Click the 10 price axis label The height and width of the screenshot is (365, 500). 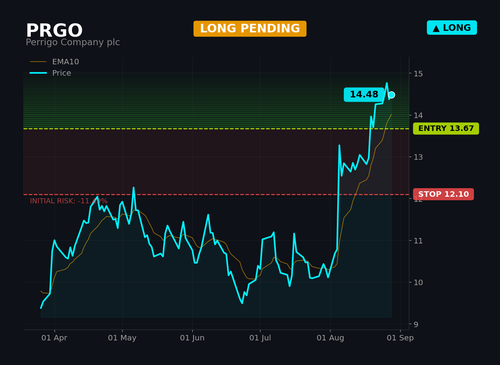tap(418, 282)
